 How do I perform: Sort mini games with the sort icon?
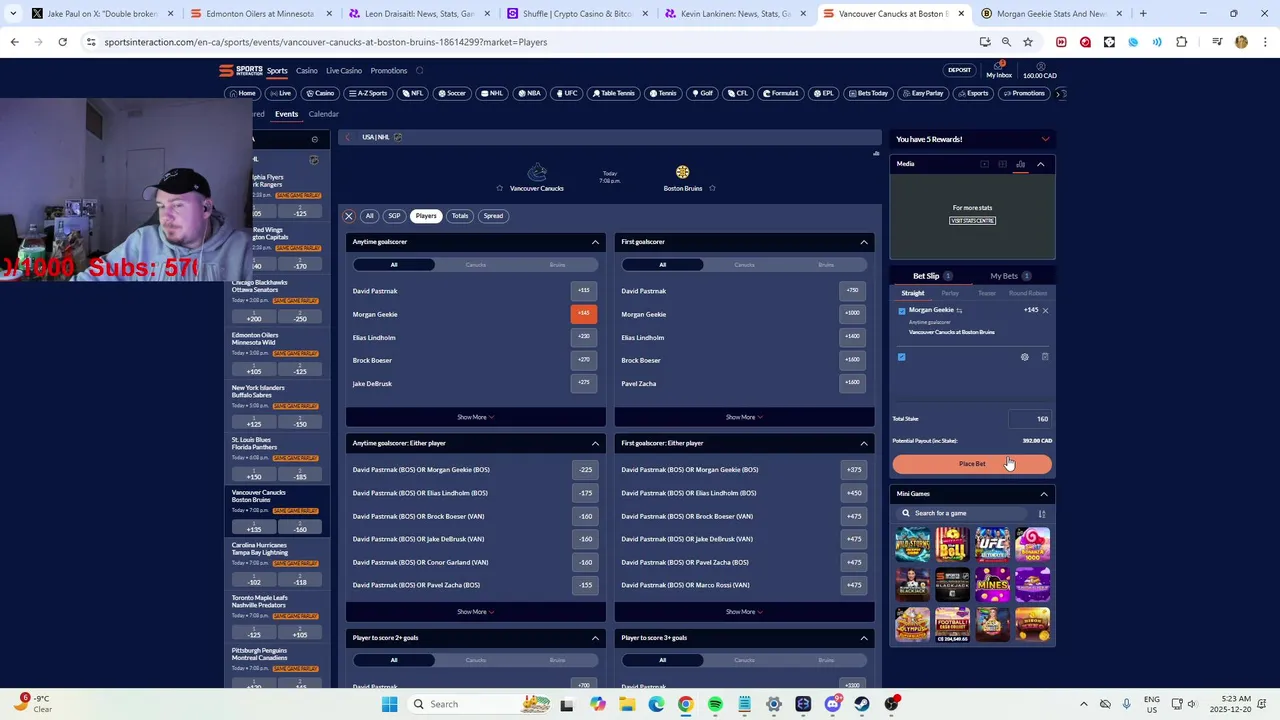[1042, 514]
